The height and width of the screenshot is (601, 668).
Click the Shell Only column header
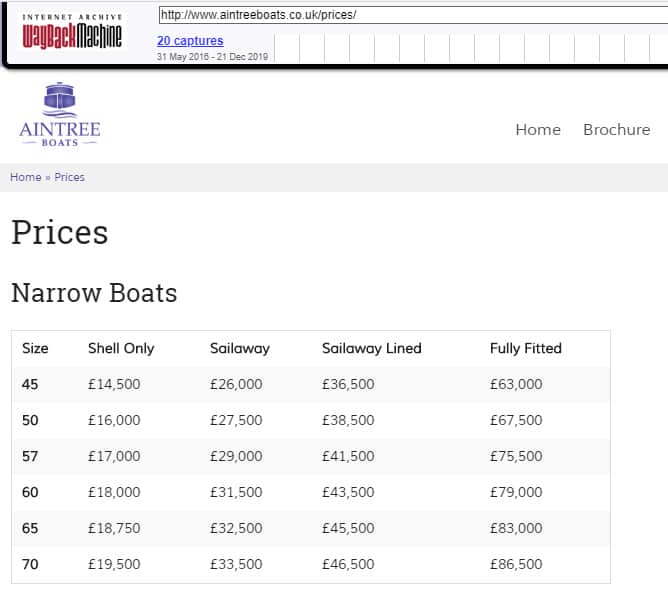(121, 348)
